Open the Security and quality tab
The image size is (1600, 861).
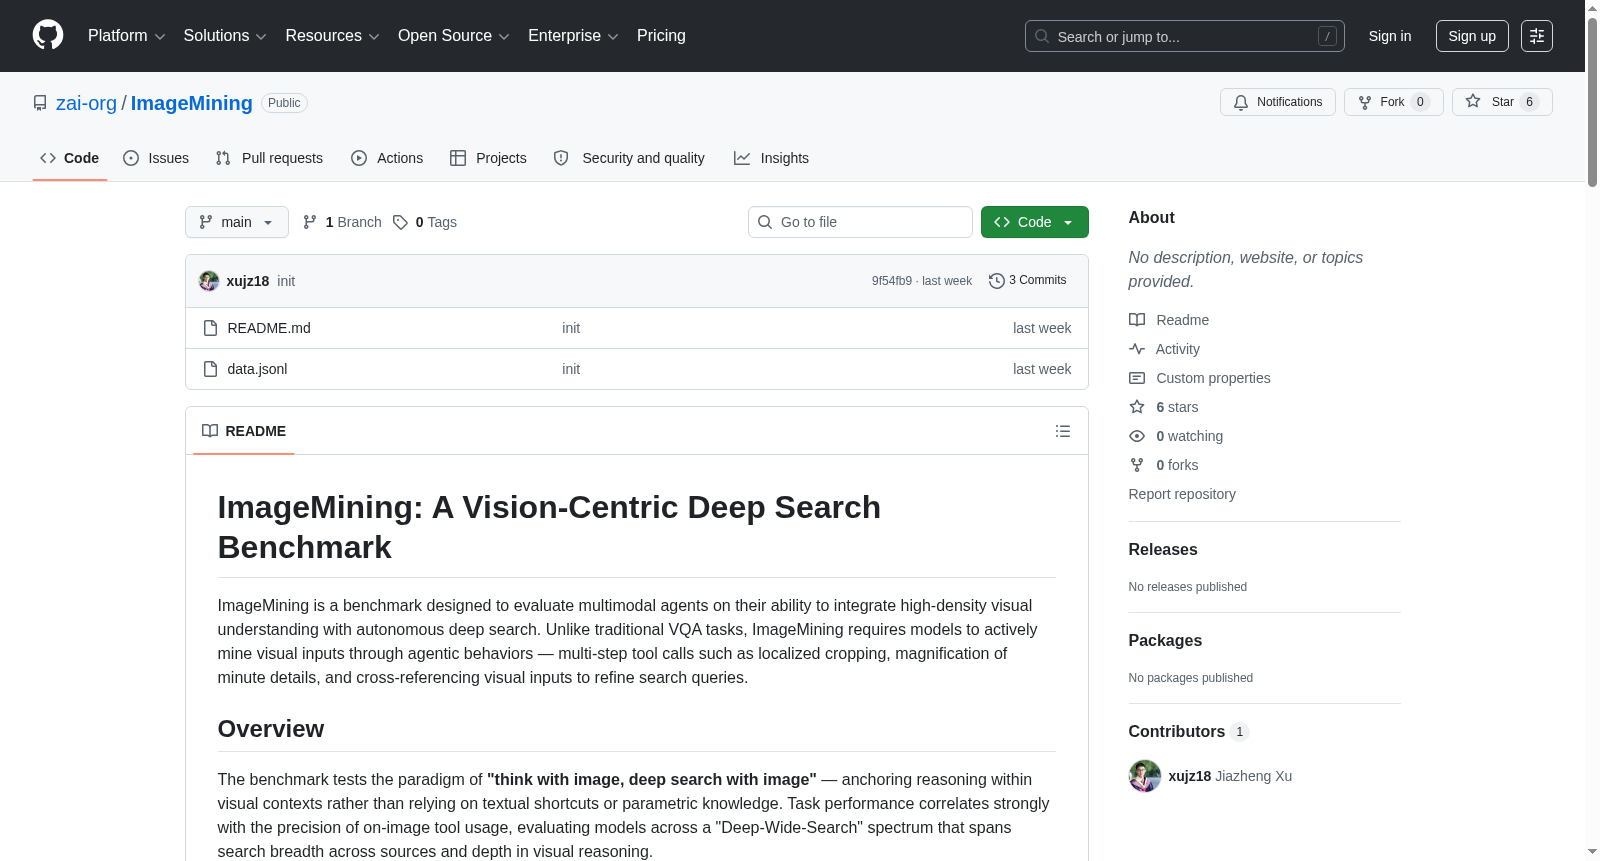tap(629, 158)
